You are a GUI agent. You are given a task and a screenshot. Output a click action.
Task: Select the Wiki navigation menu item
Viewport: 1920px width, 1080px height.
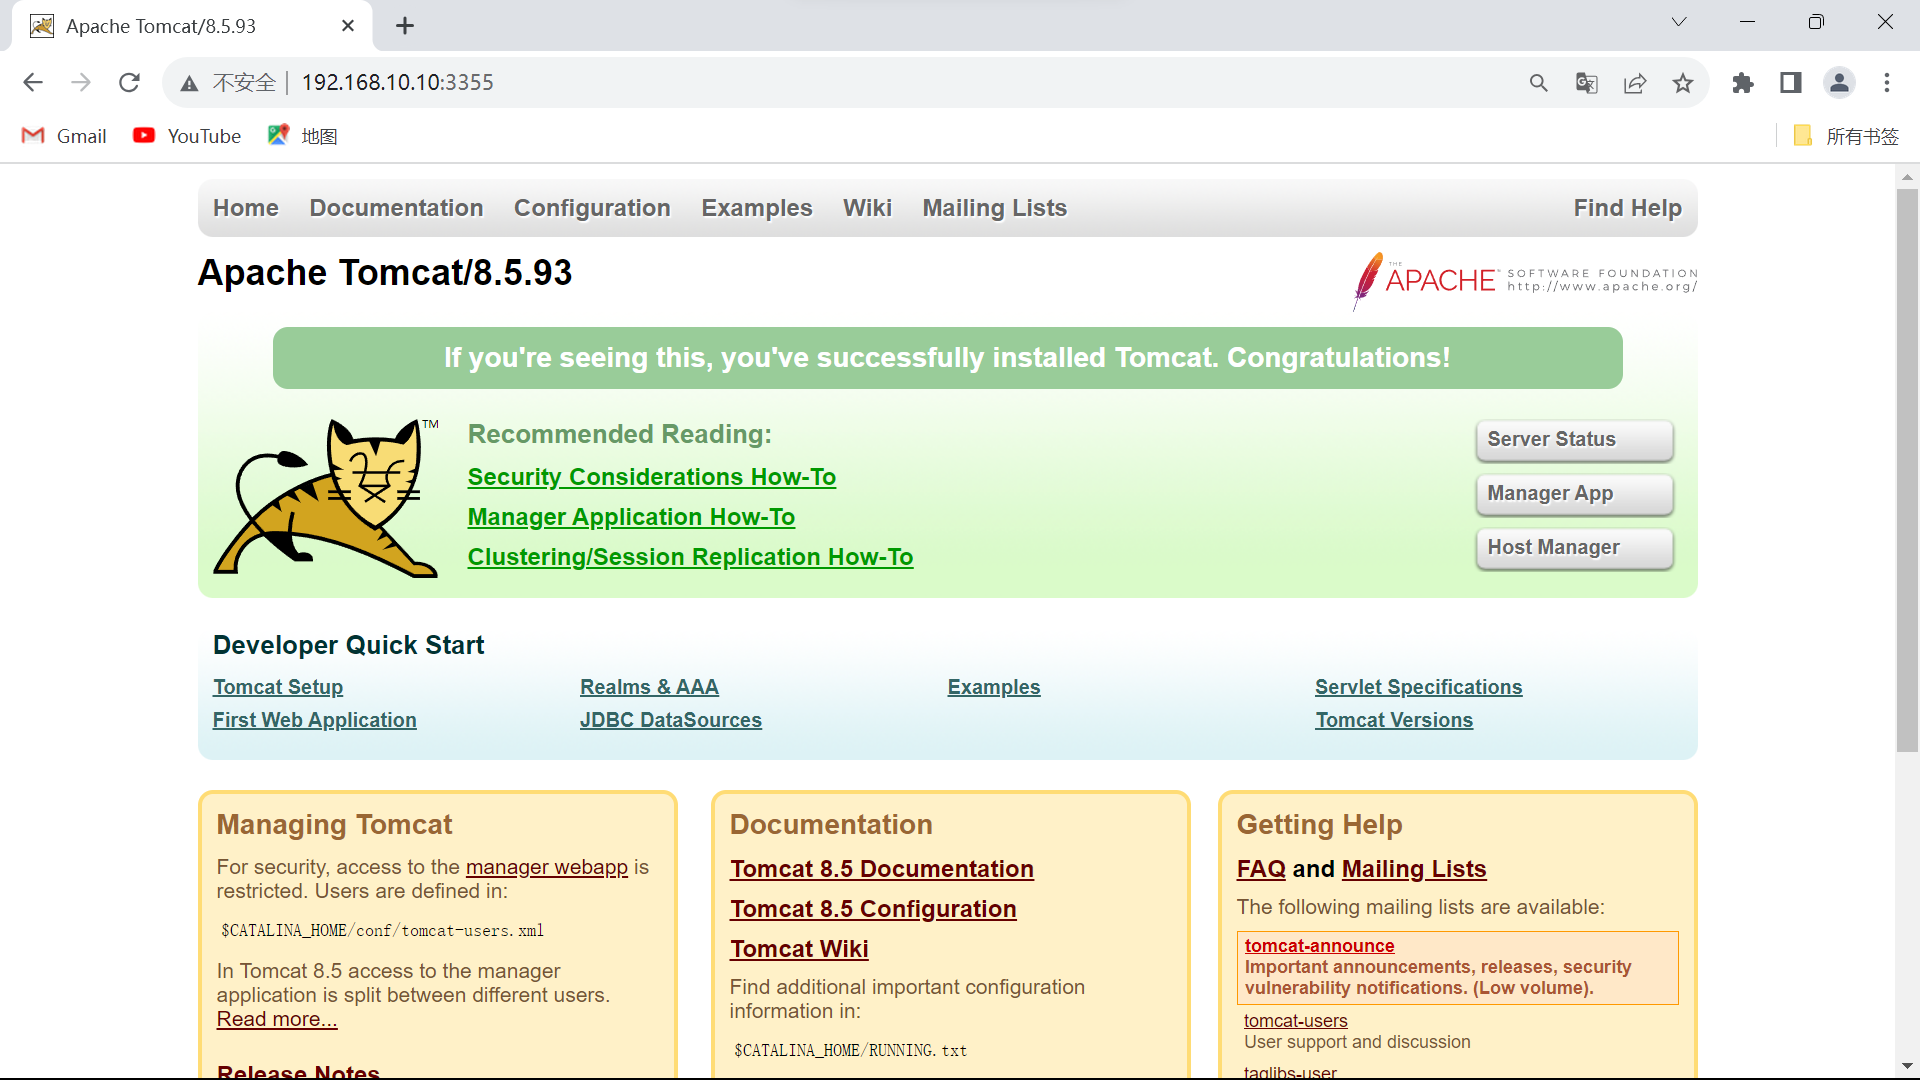click(x=866, y=208)
